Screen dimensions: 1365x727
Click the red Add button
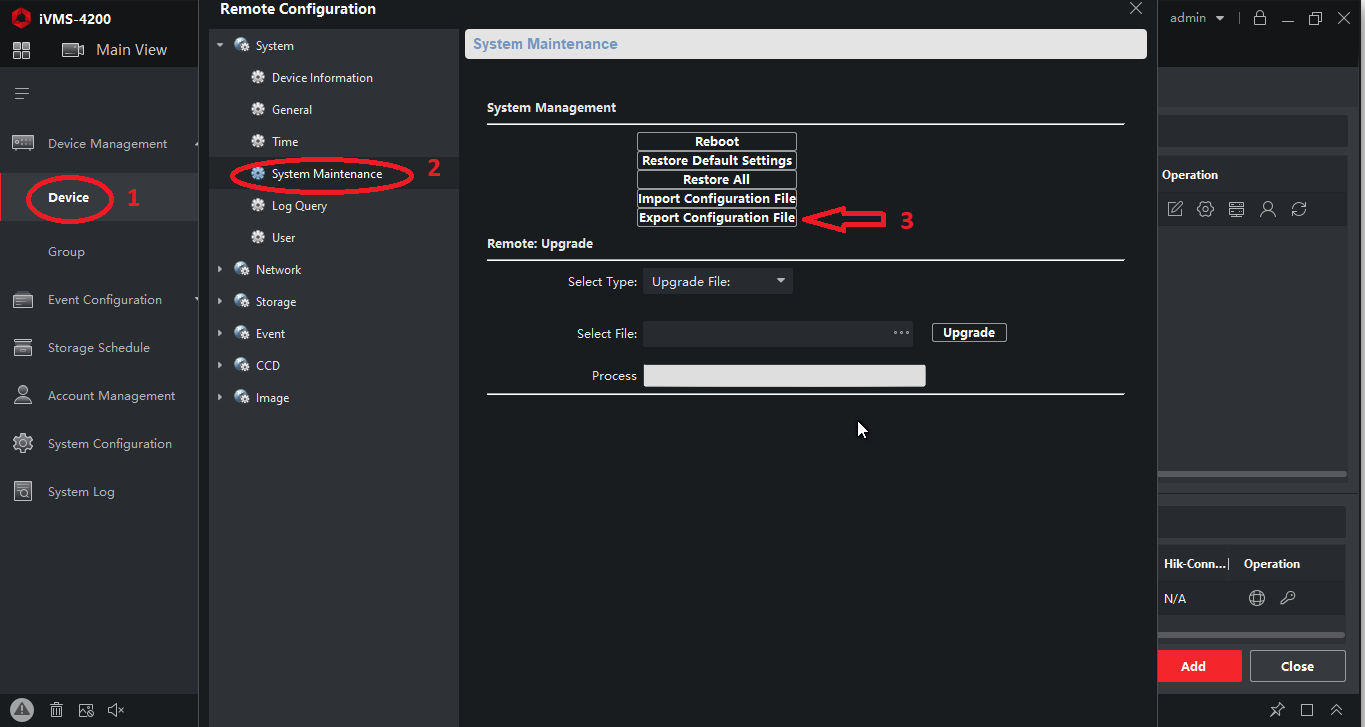tap(1200, 666)
